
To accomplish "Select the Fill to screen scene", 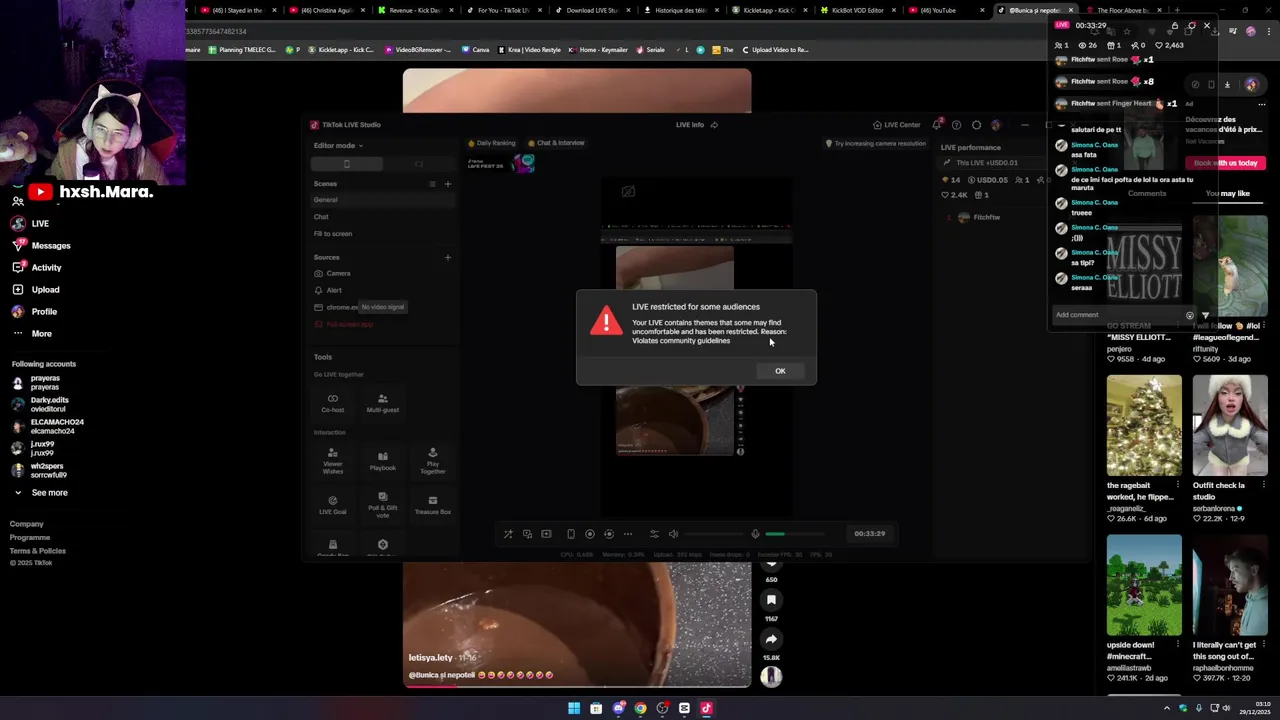I will (384, 234).
